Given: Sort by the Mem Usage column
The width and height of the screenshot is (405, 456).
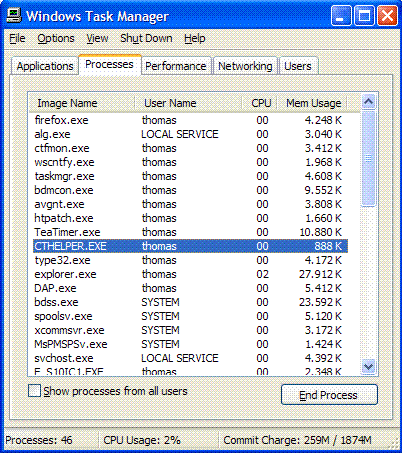Looking at the screenshot, I should point(312,103).
